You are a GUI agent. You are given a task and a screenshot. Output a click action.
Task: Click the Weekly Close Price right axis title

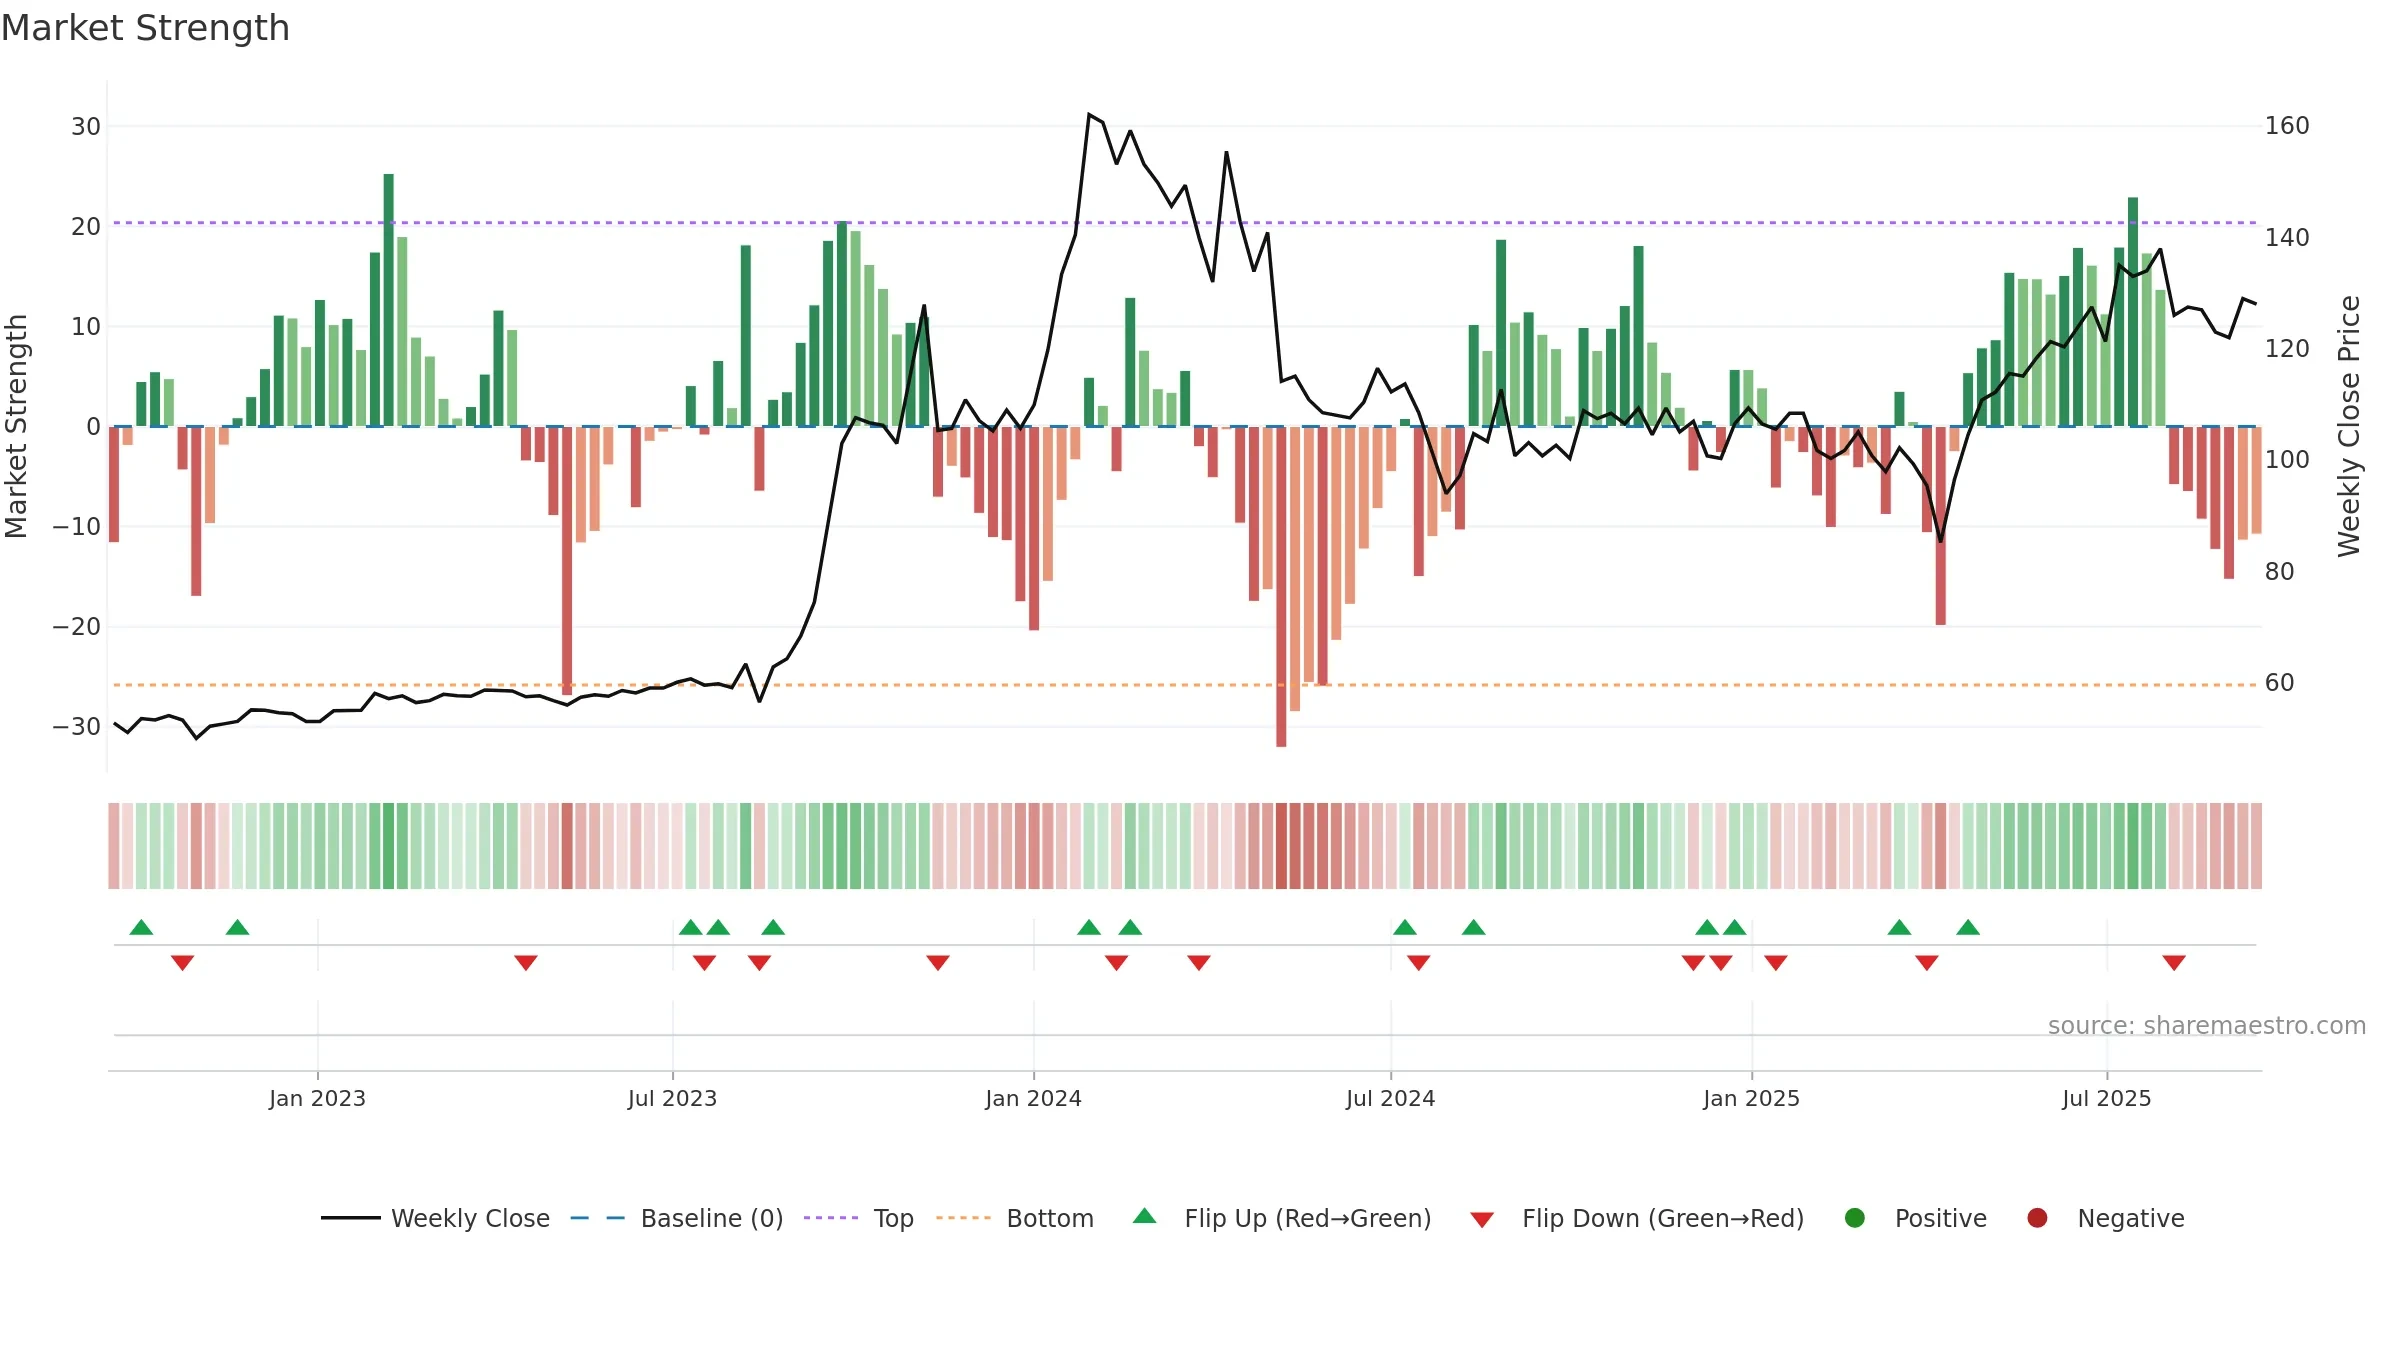point(2349,426)
